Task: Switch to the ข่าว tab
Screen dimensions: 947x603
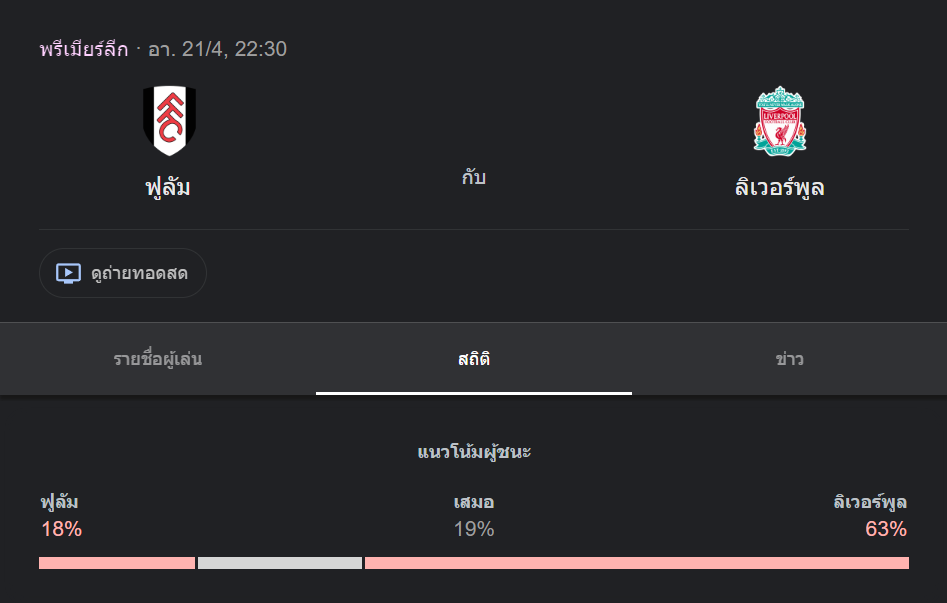Action: 789,359
